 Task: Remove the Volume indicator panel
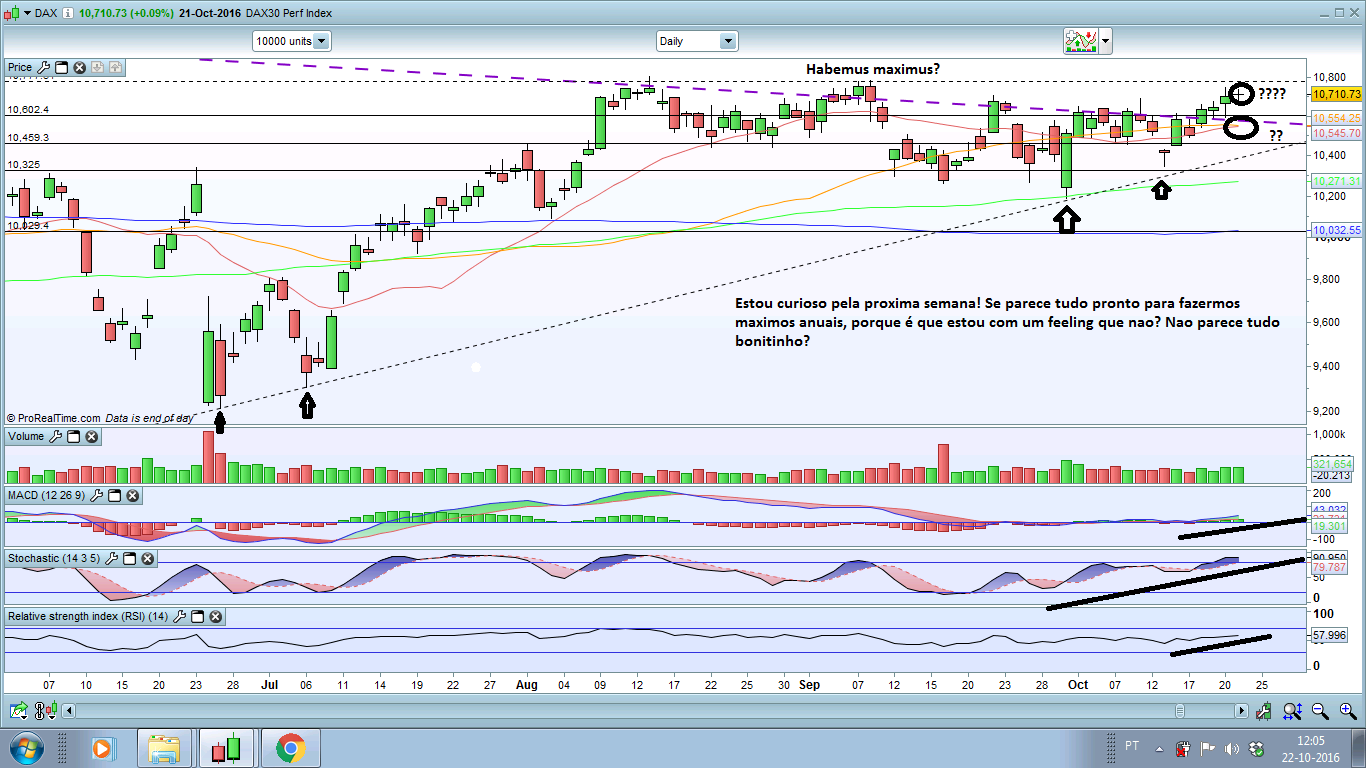tap(91, 437)
